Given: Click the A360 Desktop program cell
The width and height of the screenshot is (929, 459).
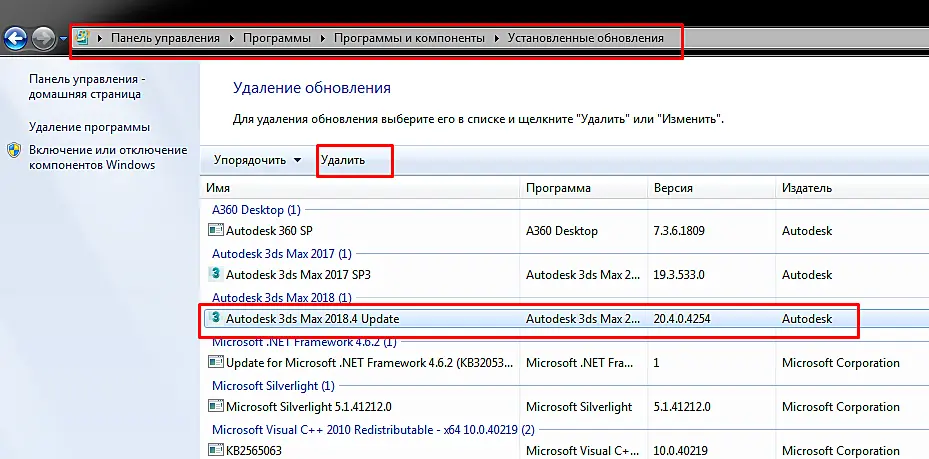Looking at the screenshot, I should [x=562, y=231].
